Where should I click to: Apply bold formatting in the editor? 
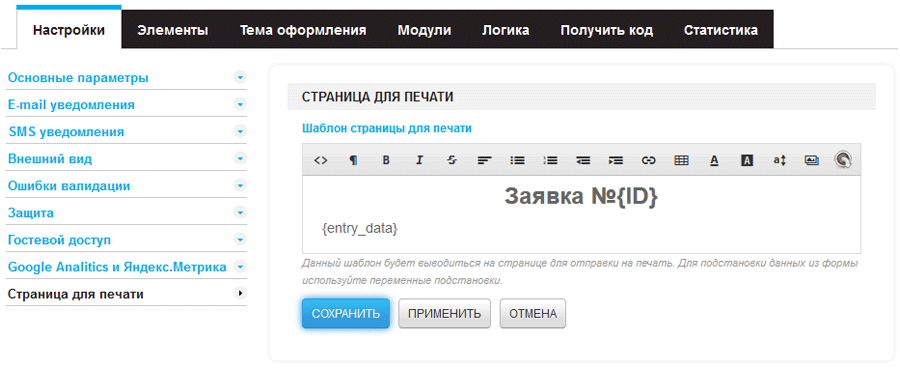[x=386, y=161]
